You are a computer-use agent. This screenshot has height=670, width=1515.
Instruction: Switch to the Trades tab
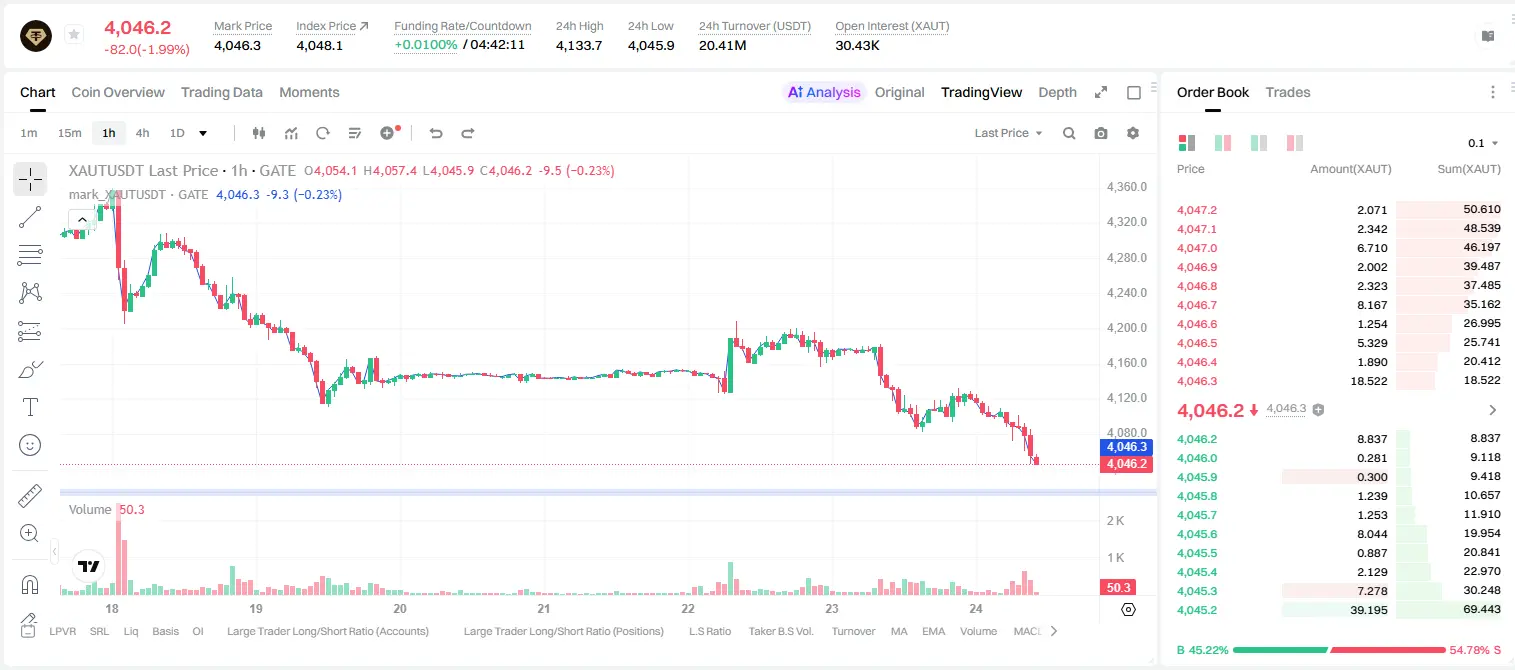pos(1288,92)
